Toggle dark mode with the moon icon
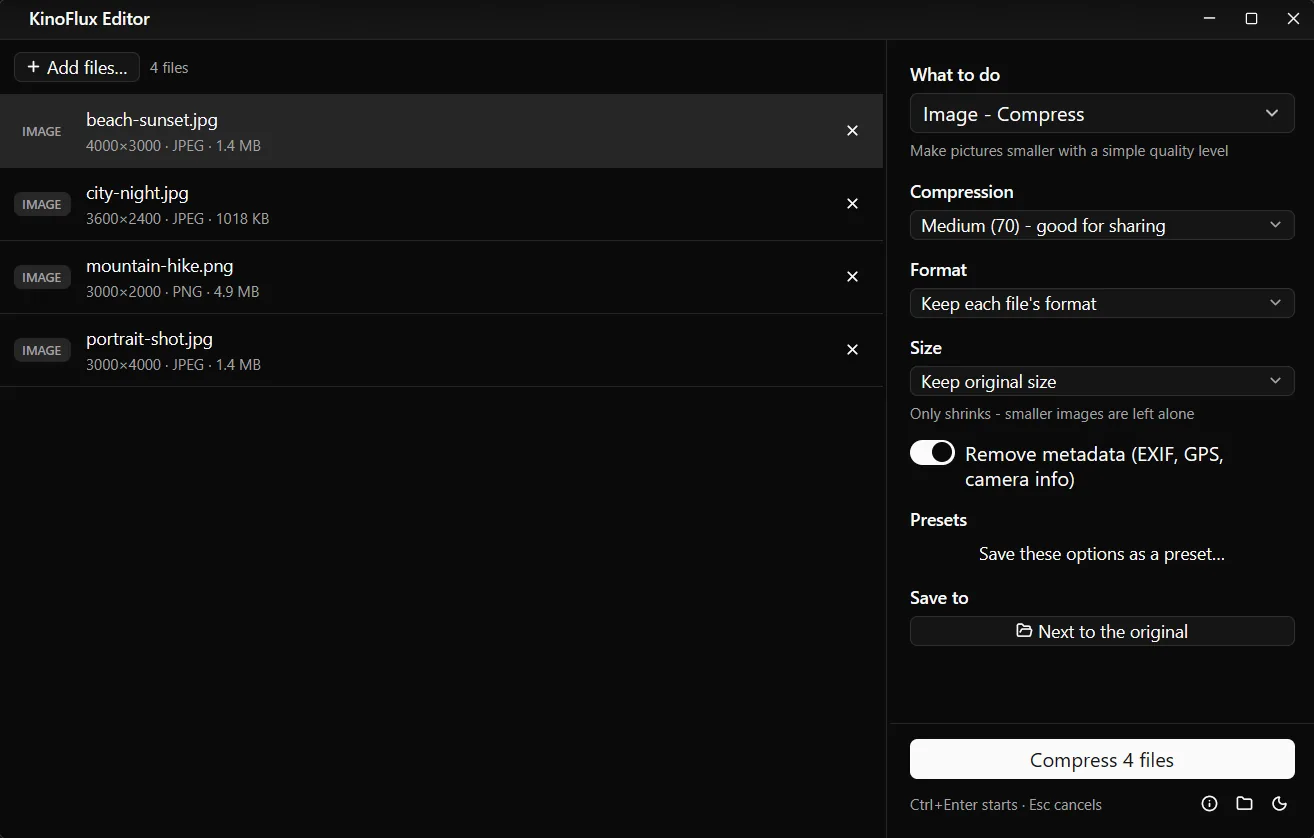 click(x=1279, y=804)
